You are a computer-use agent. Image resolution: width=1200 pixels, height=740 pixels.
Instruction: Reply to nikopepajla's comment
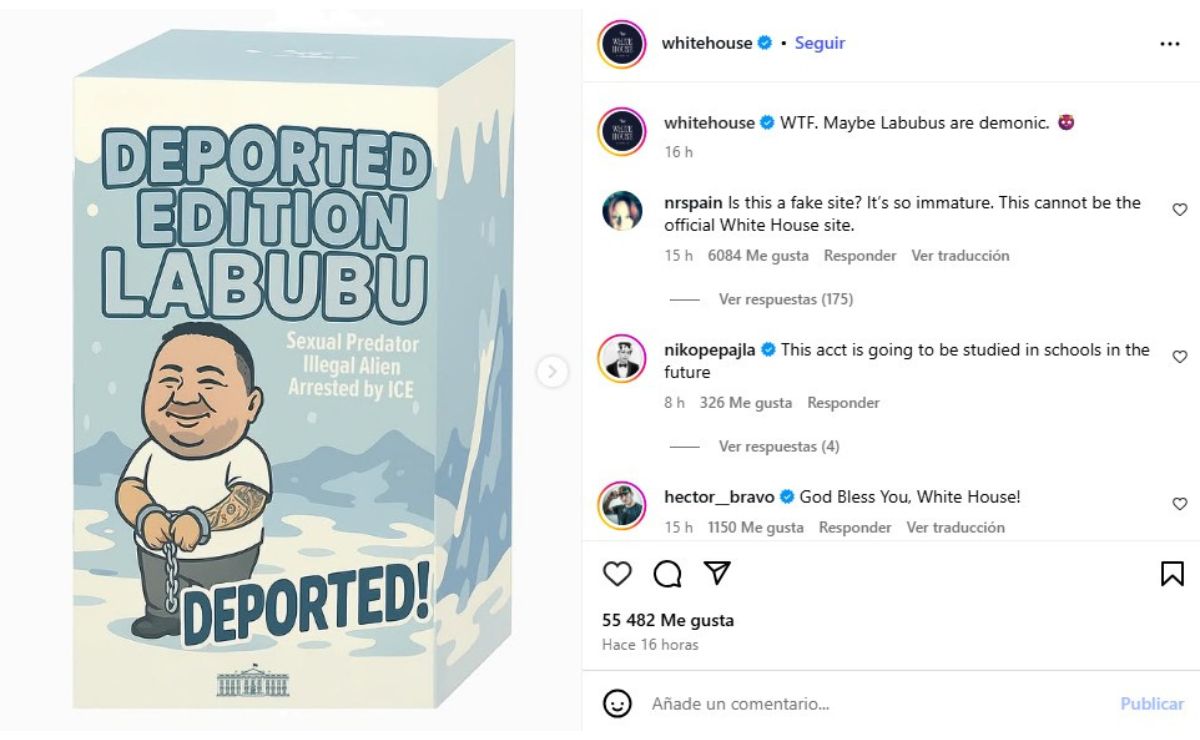(843, 403)
